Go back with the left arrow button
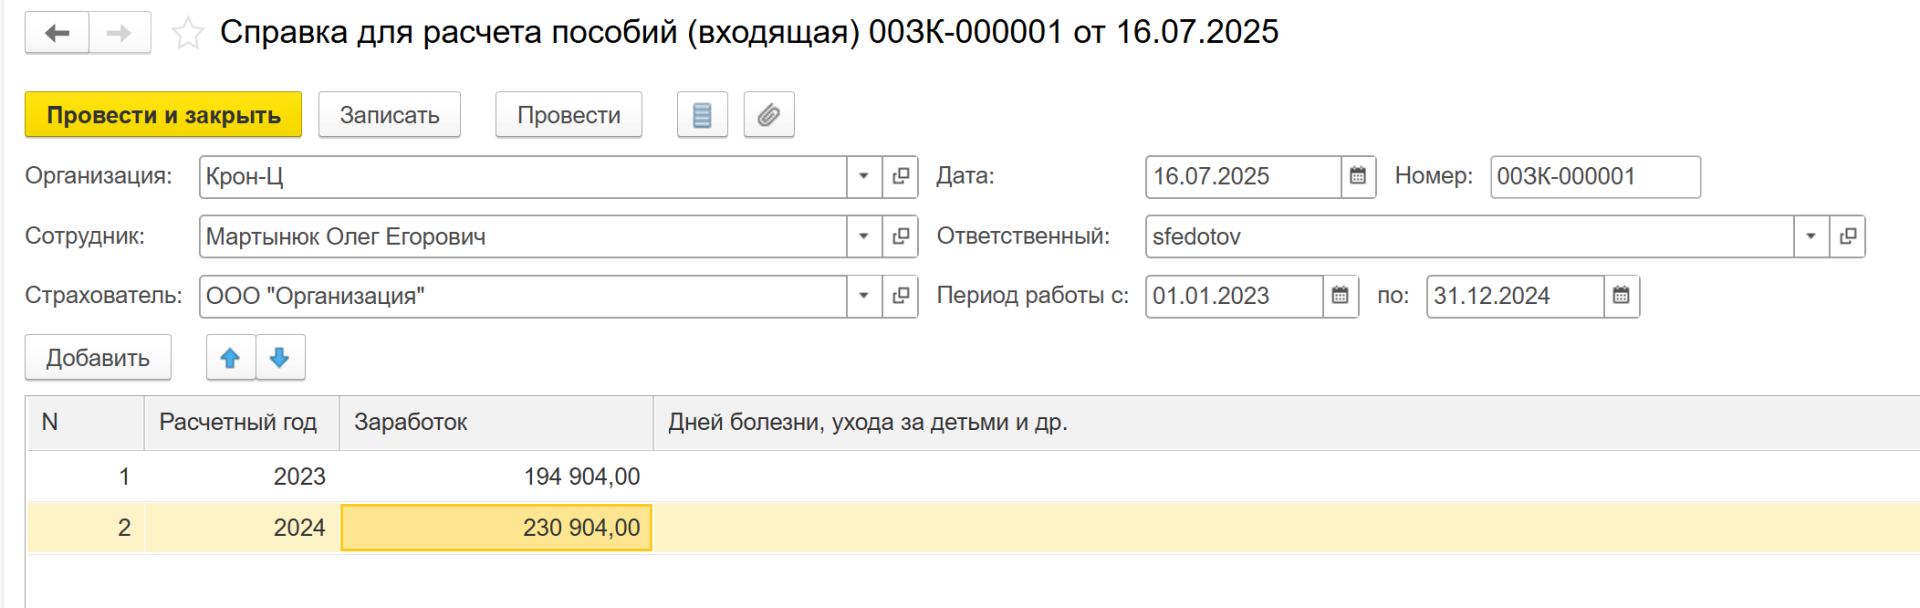Image resolution: width=1920 pixels, height=608 pixels. [x=57, y=33]
